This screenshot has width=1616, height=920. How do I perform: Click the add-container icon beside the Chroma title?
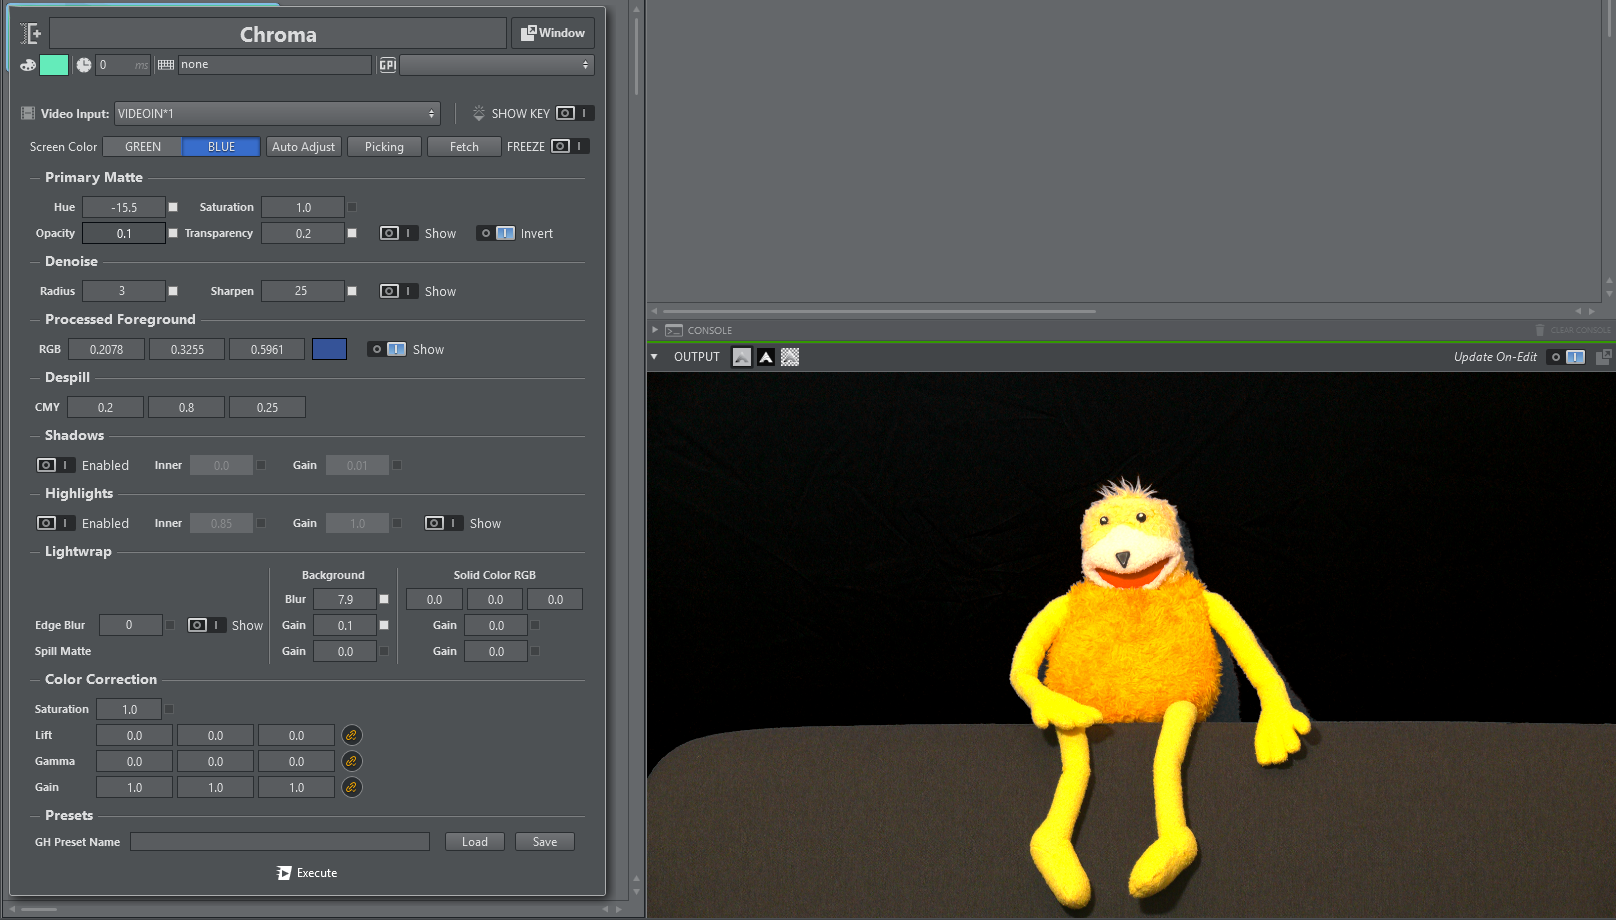31,33
